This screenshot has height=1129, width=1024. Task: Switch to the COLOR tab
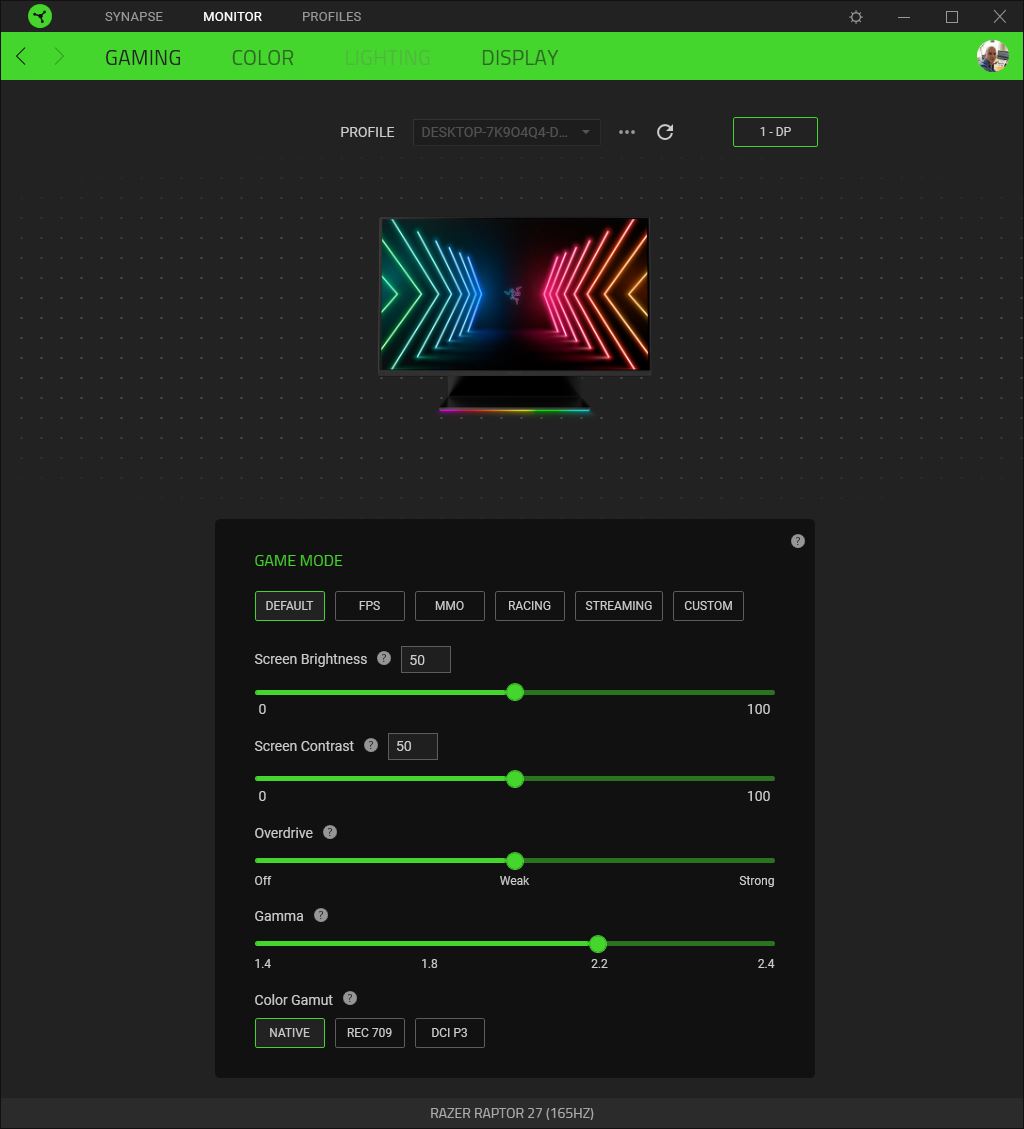tap(263, 57)
